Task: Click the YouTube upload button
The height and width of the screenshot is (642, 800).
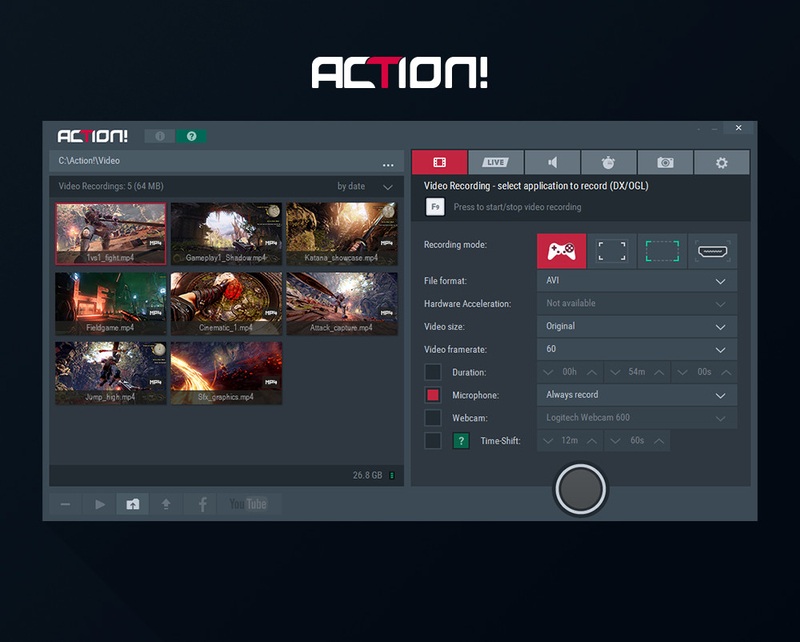Action: [248, 504]
